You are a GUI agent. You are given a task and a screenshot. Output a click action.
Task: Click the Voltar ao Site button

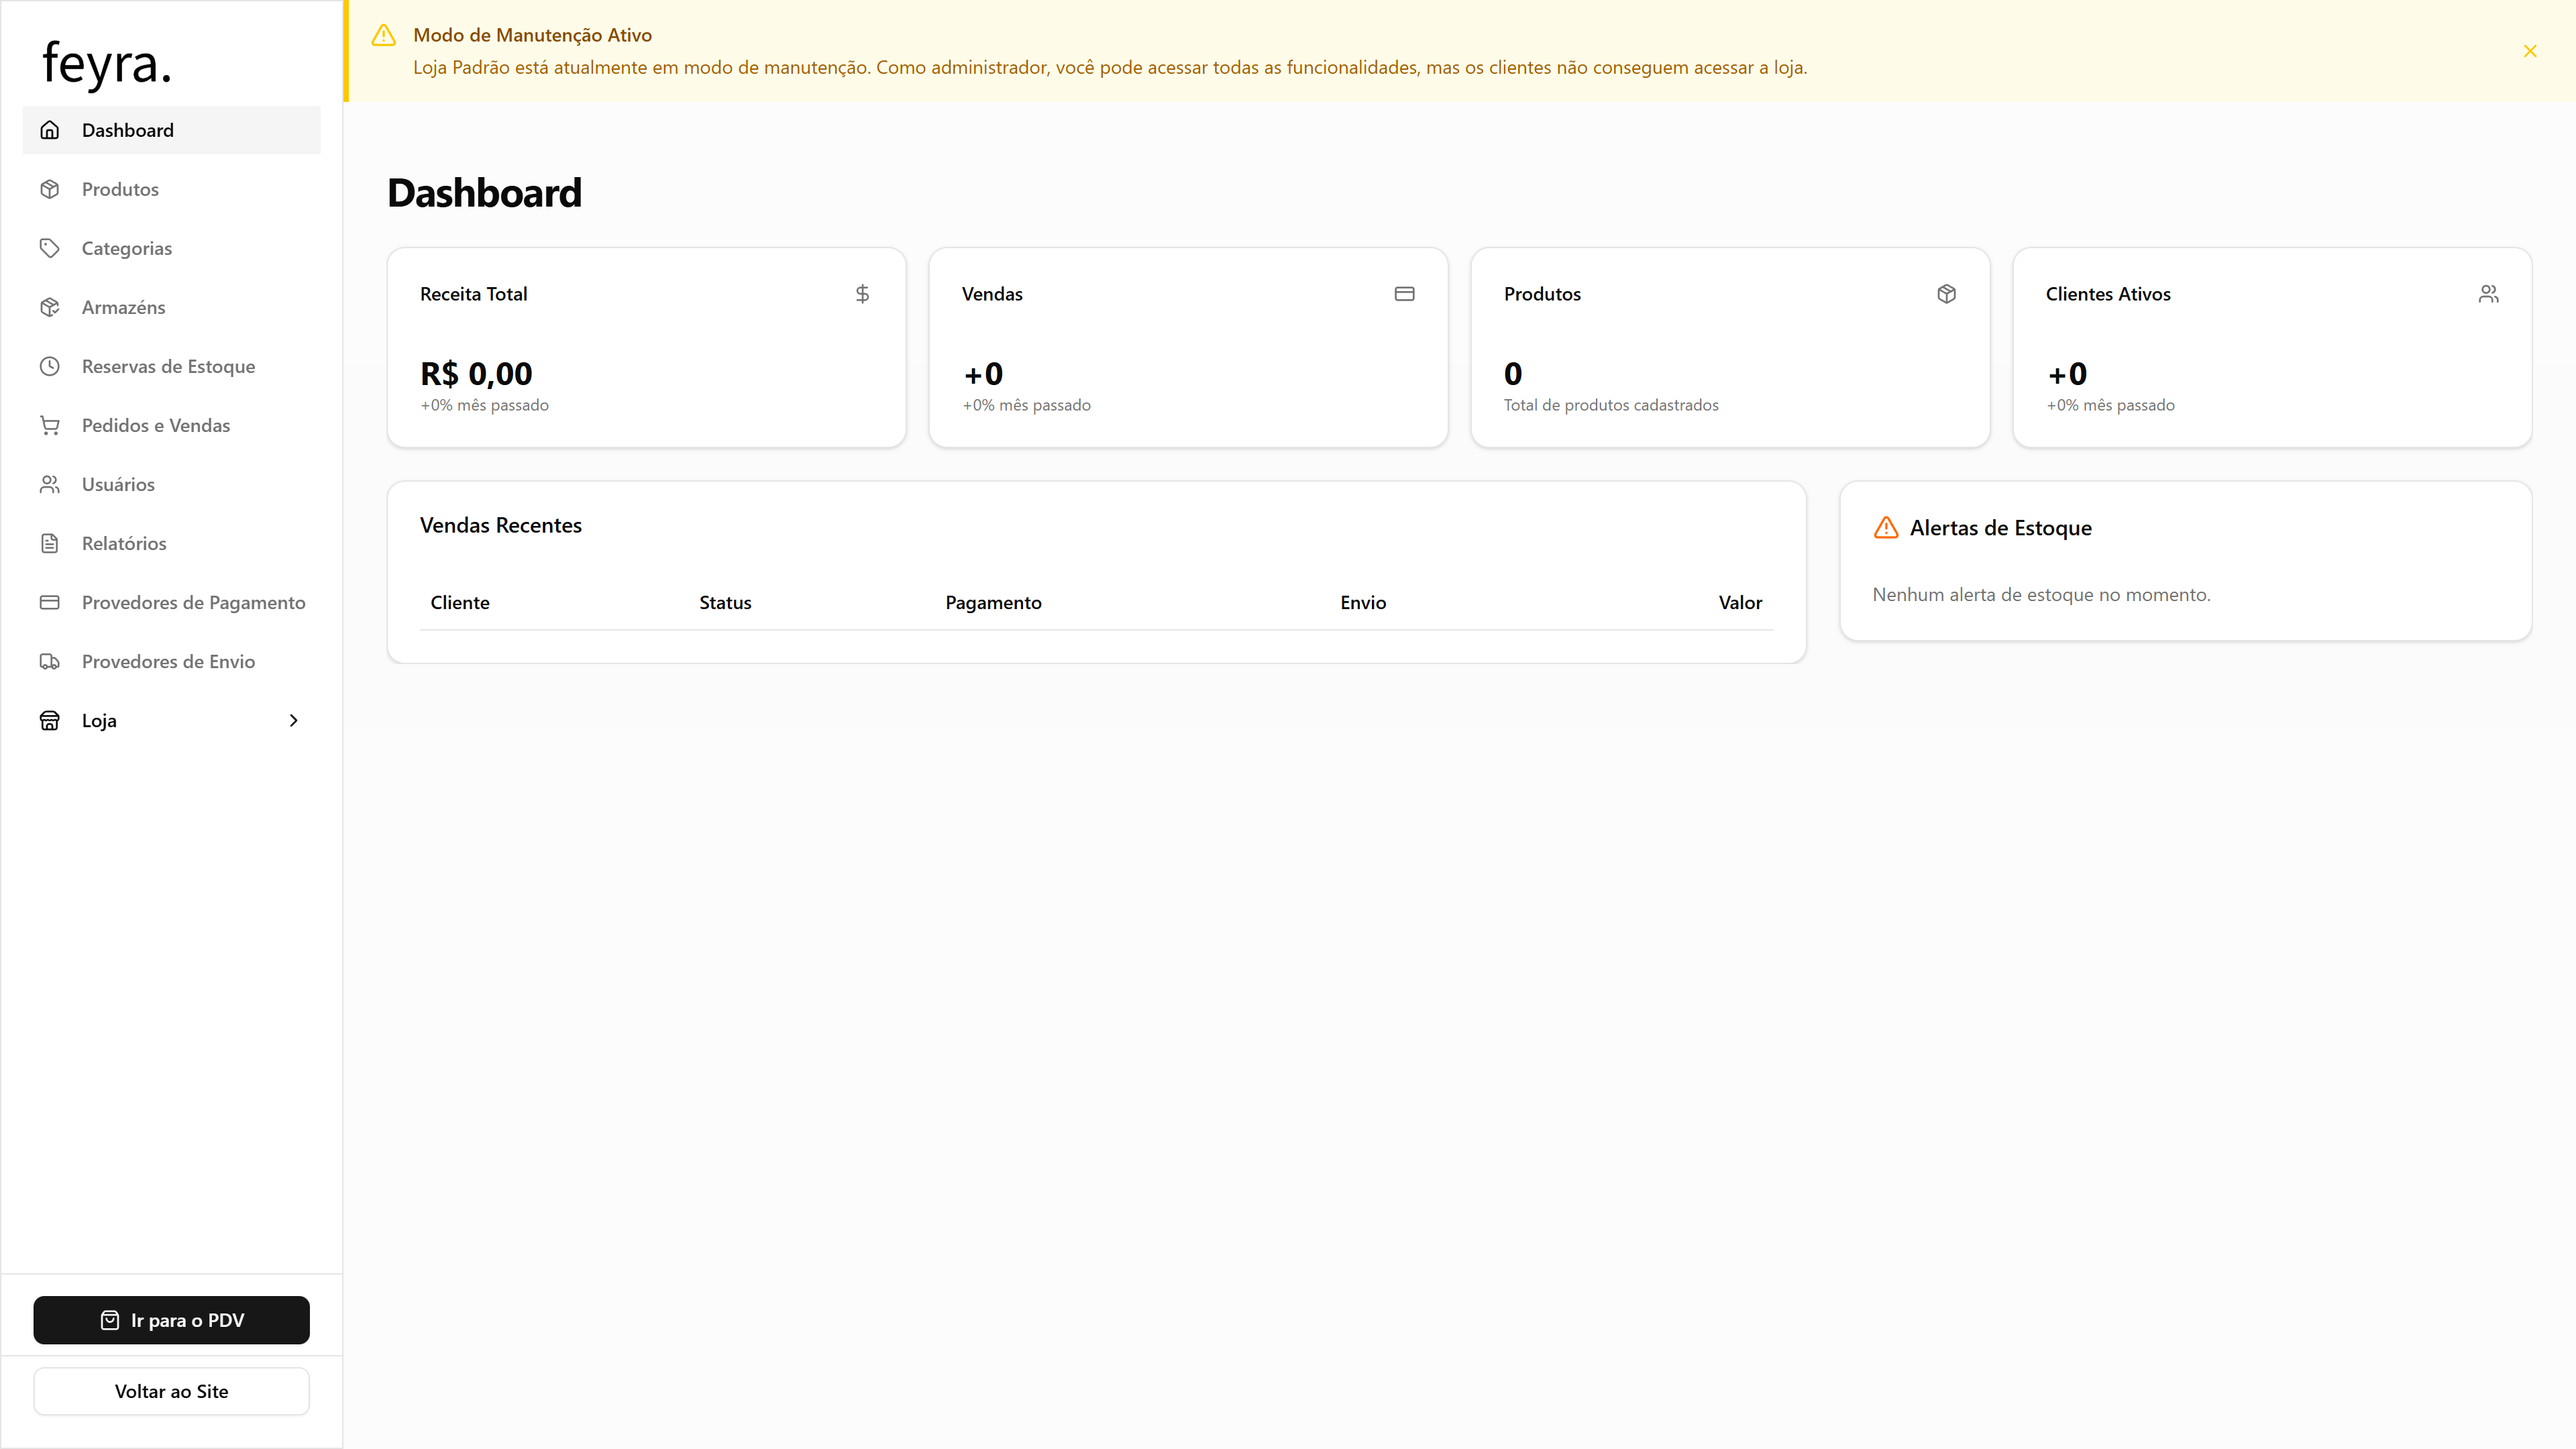[171, 1391]
